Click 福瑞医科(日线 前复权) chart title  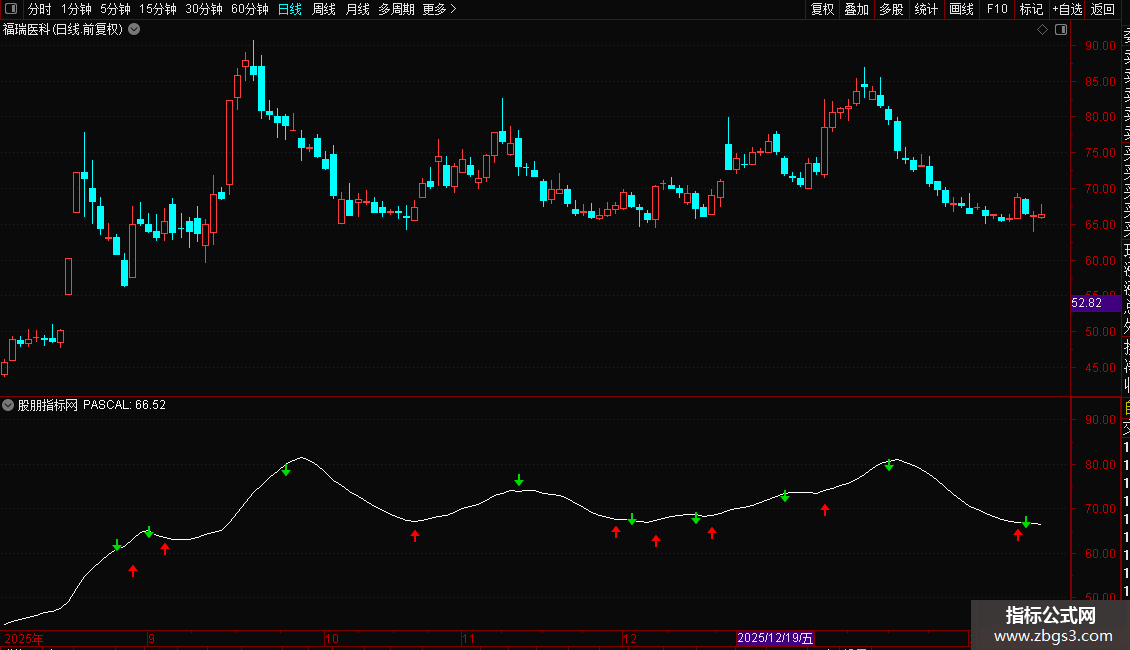click(x=63, y=30)
